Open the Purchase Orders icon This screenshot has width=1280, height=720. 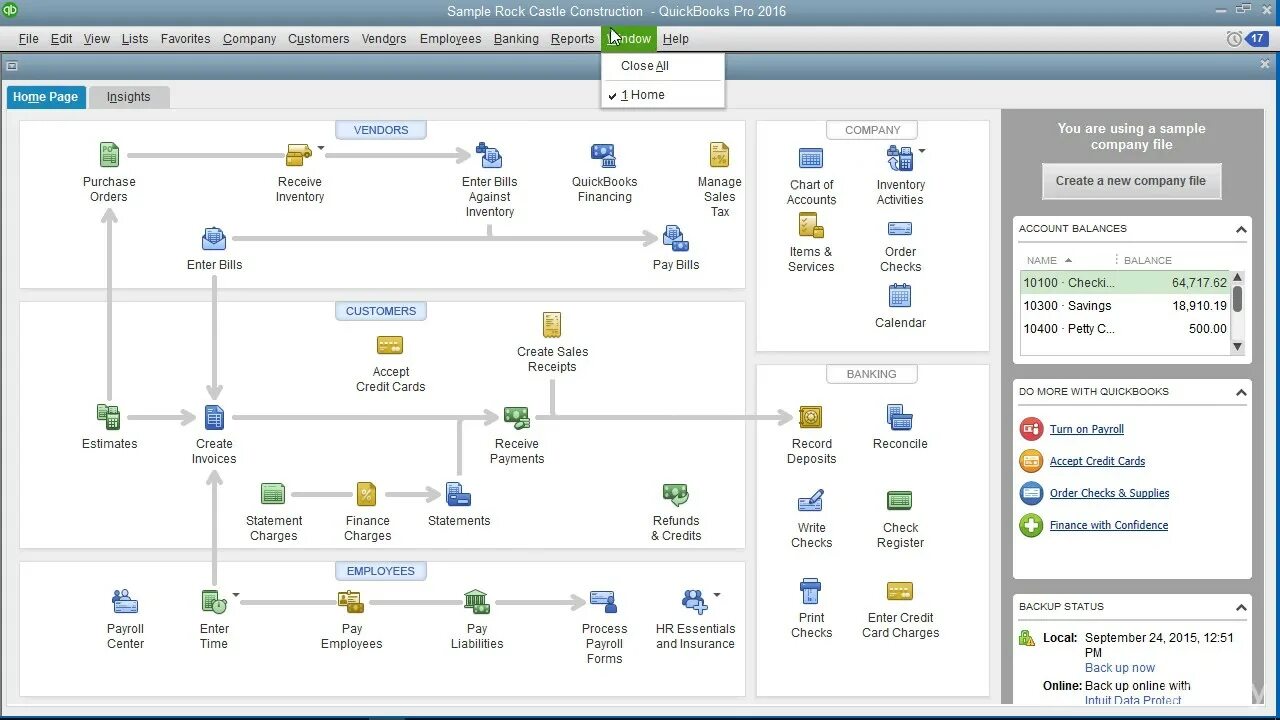point(109,155)
